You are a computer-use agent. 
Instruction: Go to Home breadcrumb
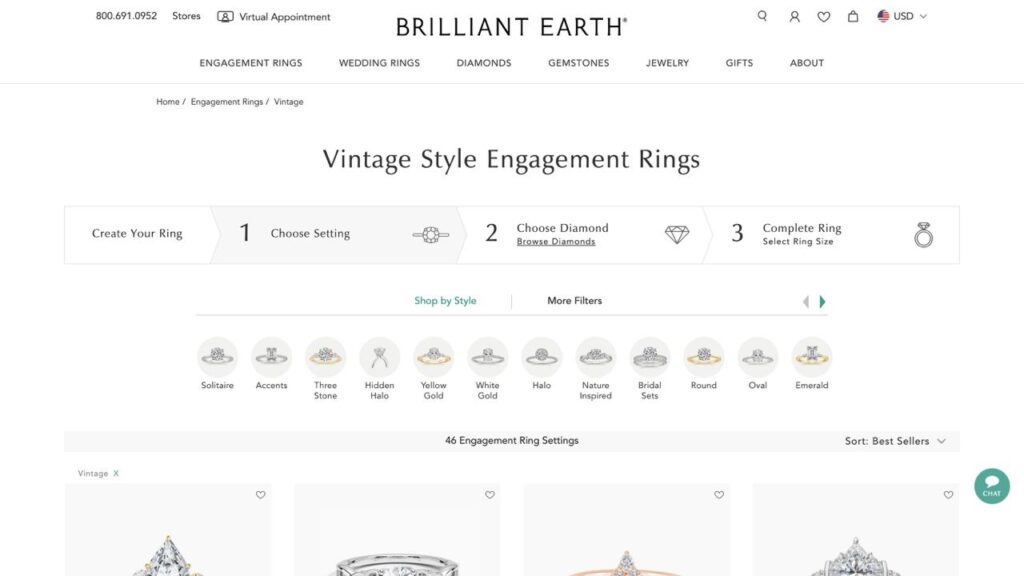coord(168,102)
